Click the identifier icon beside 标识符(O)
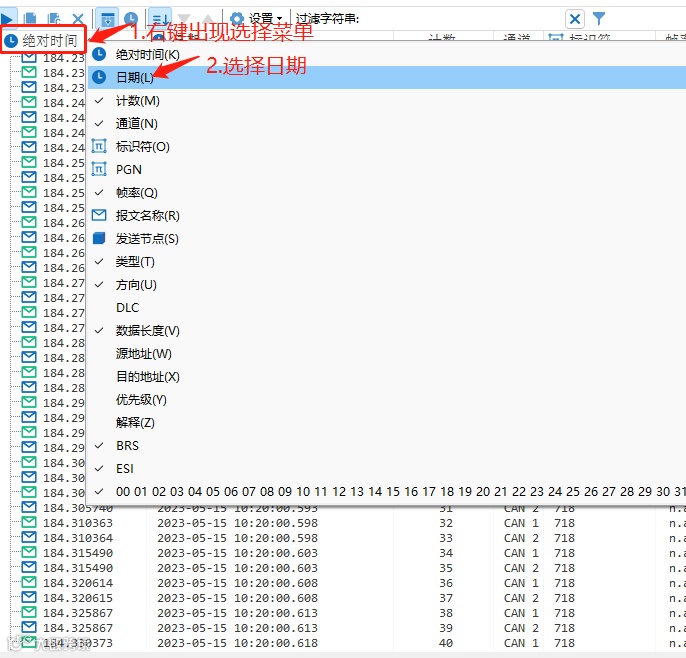This screenshot has width=686, height=658. point(99,146)
